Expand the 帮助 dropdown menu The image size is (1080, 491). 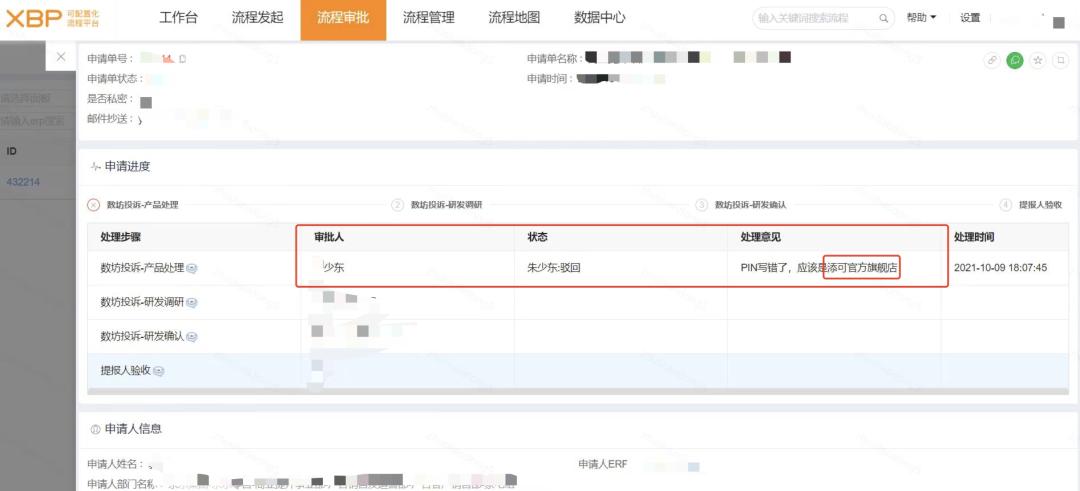[x=922, y=19]
